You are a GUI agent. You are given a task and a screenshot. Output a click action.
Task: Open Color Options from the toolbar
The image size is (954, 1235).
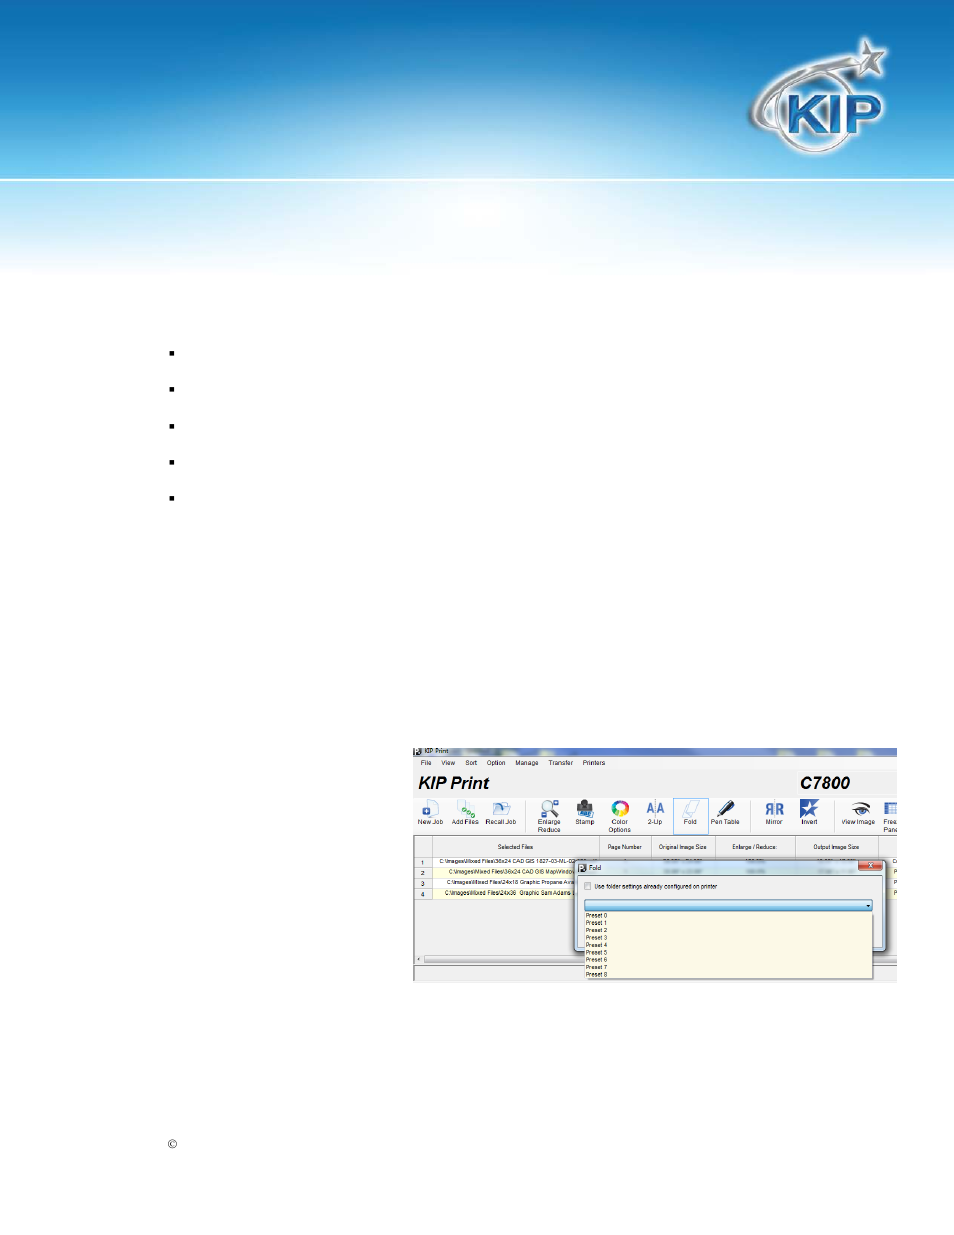pos(620,816)
